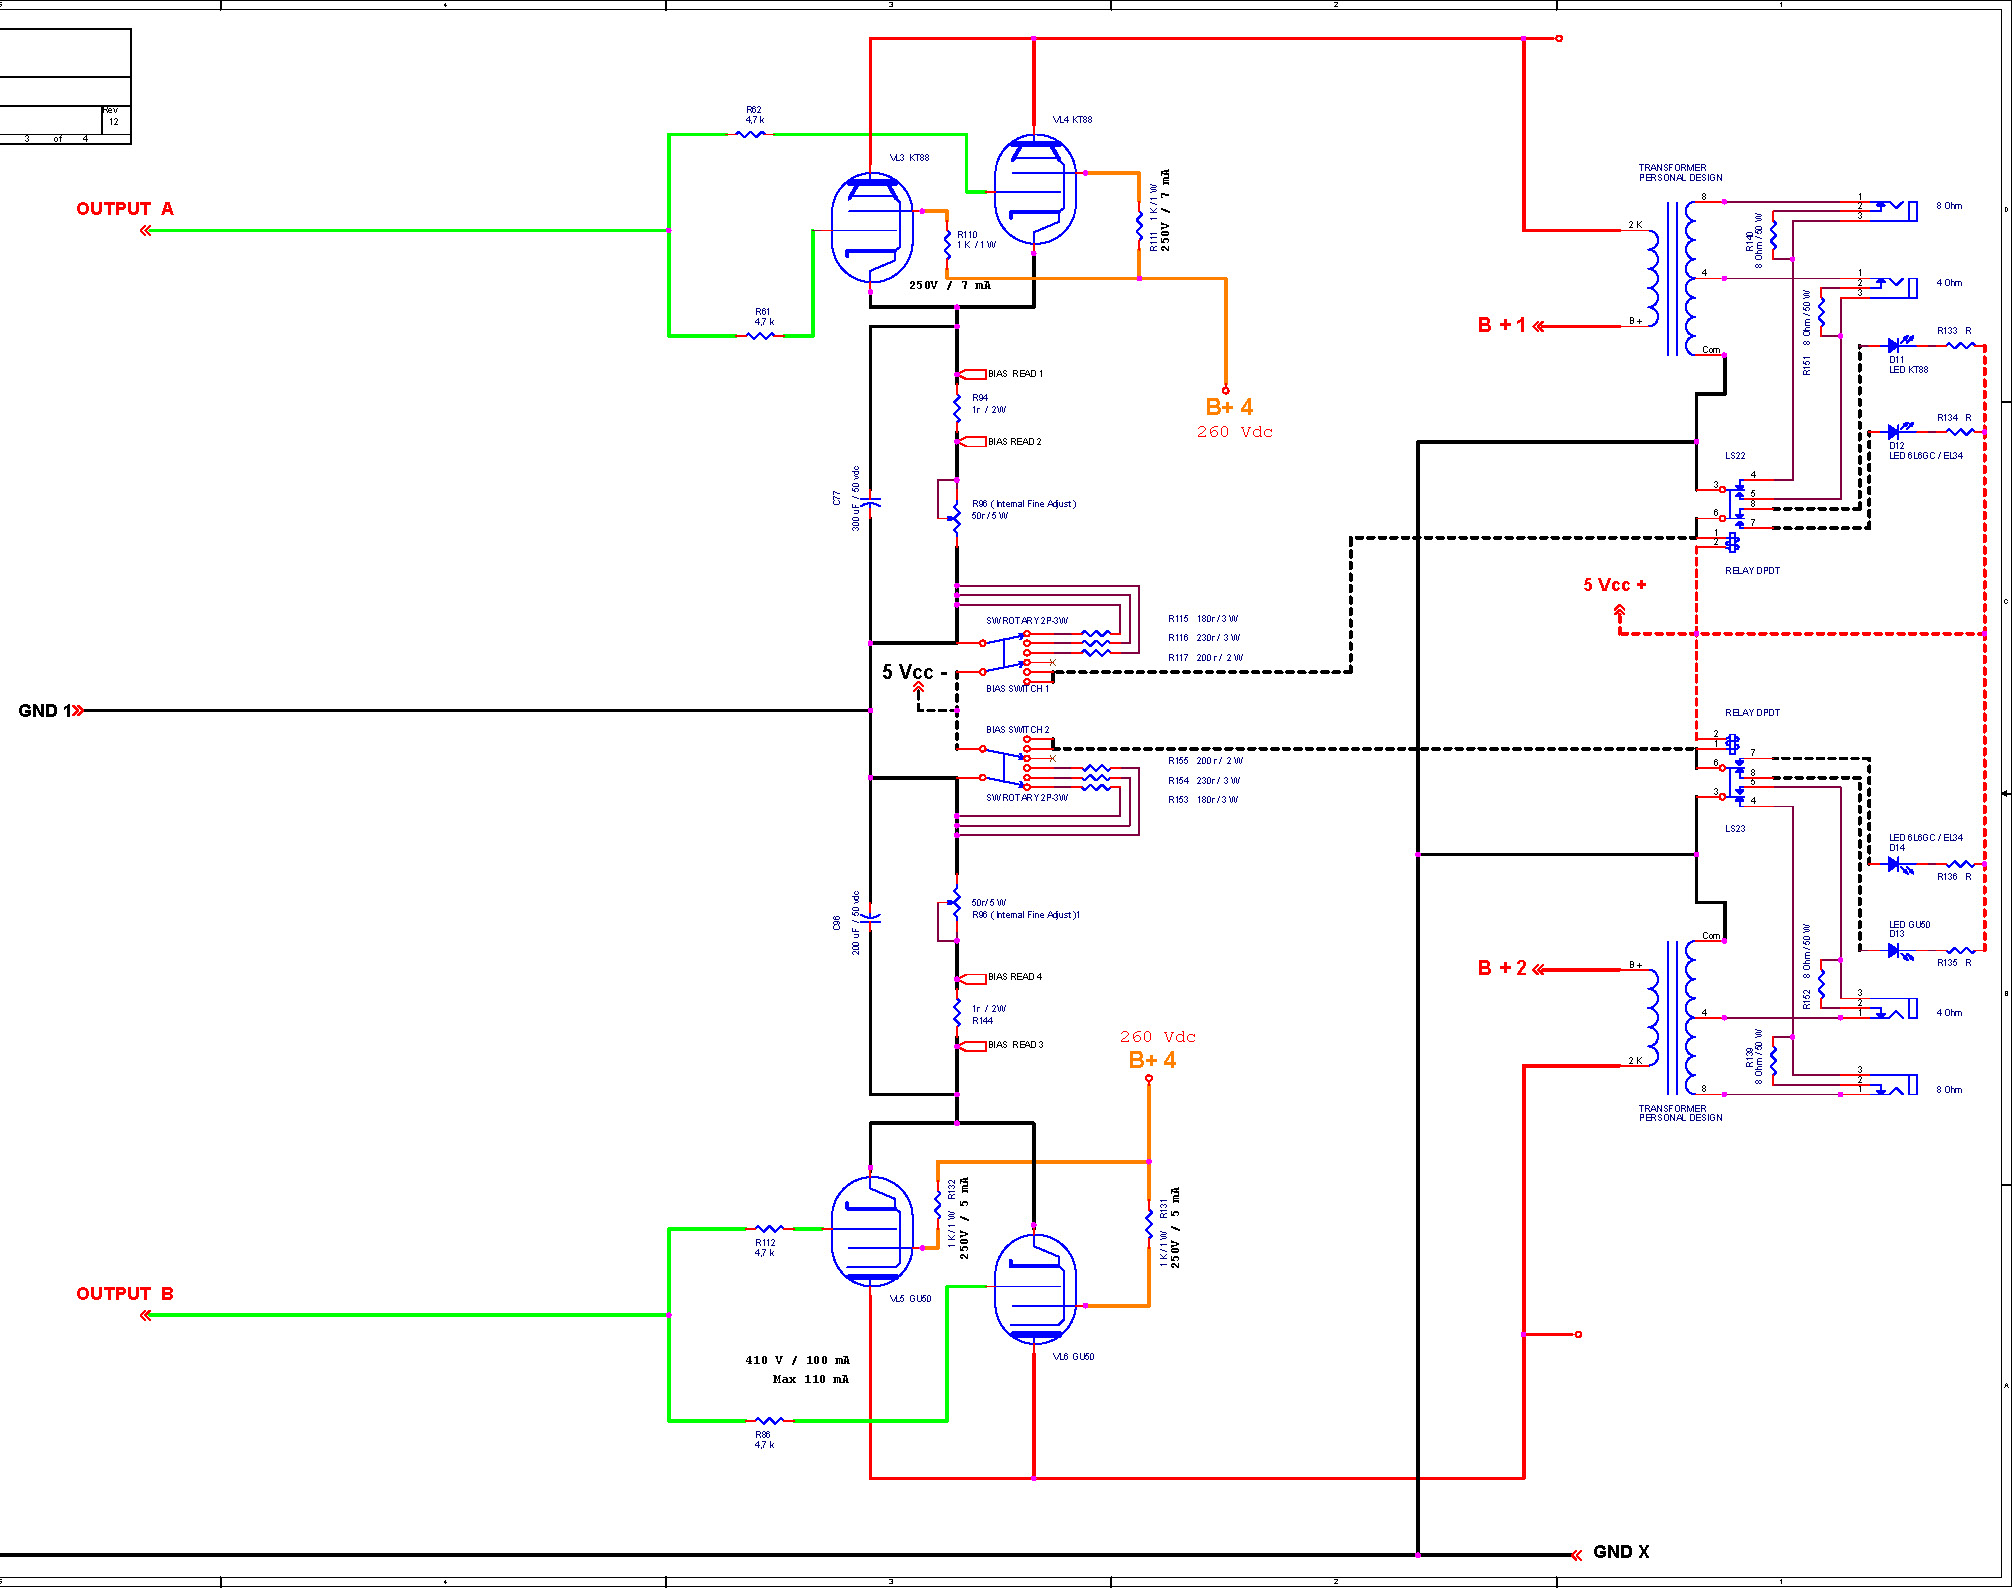
Task: Select the 5 Vcc + port label
Action: [1614, 585]
